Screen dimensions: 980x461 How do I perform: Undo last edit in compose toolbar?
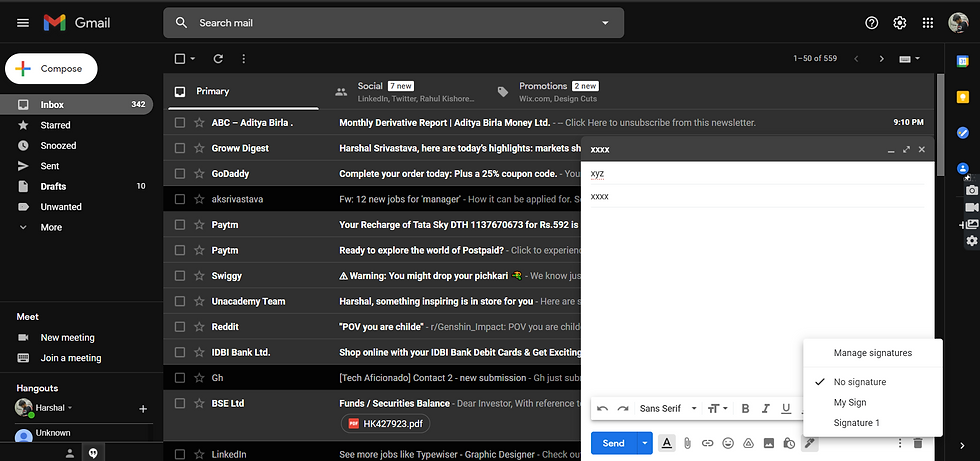[x=602, y=409]
